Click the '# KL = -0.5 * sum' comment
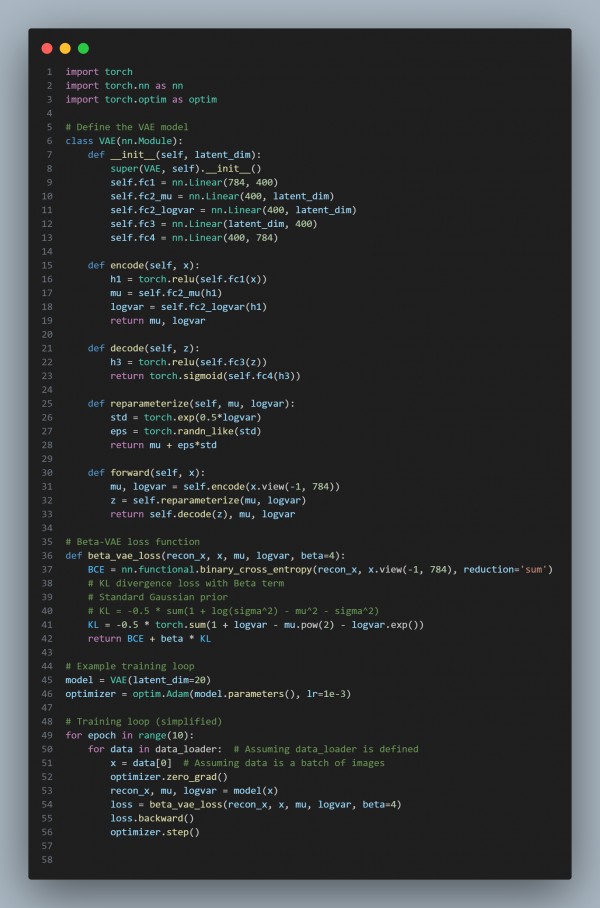Image resolution: width=600 pixels, height=908 pixels. click(x=233, y=611)
